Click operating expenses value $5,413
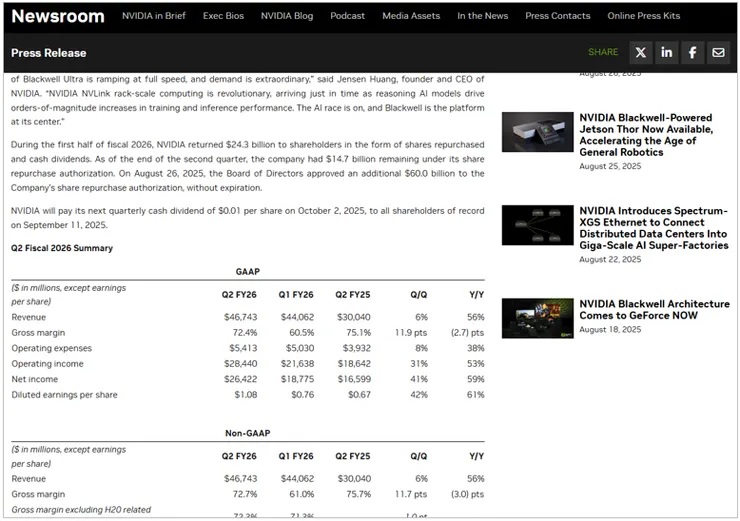The width and height of the screenshot is (740, 521). [244, 348]
